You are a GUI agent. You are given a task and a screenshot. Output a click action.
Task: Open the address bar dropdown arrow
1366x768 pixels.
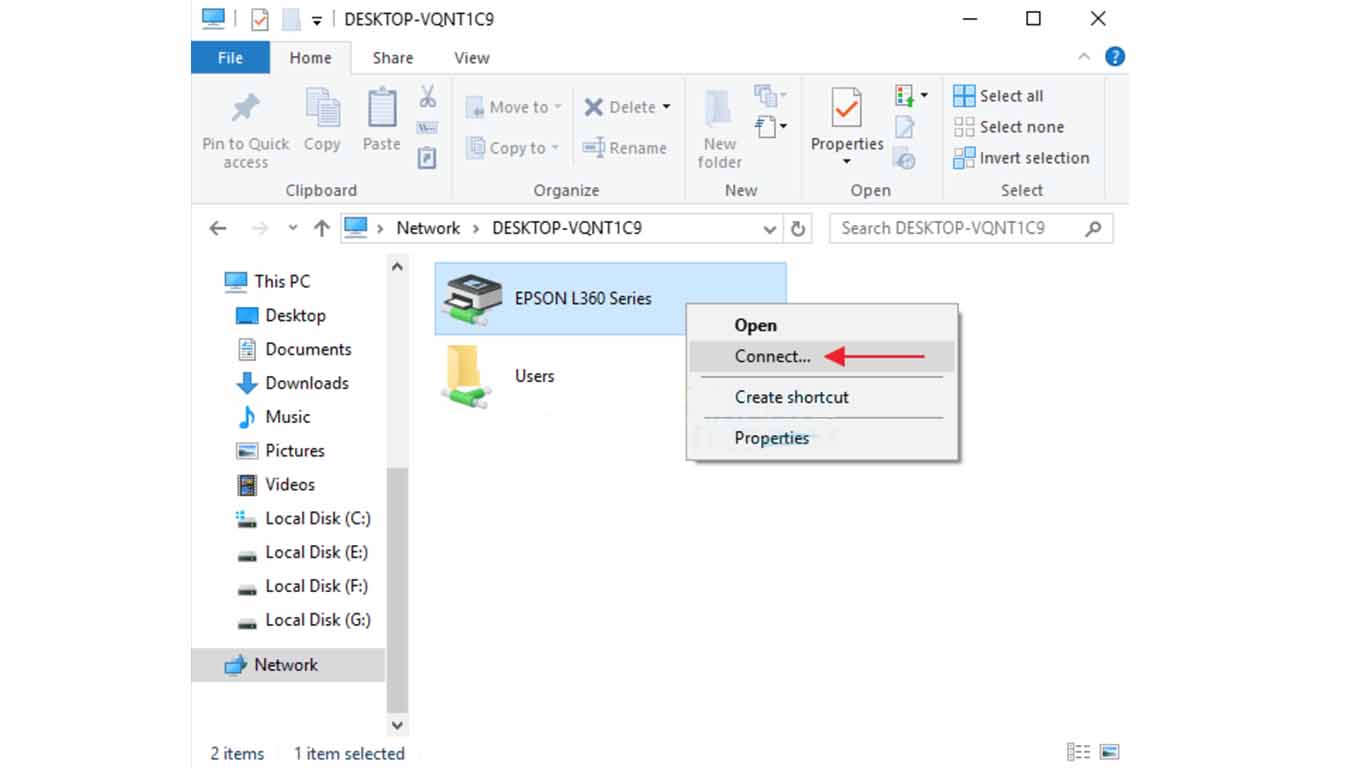[x=769, y=228]
